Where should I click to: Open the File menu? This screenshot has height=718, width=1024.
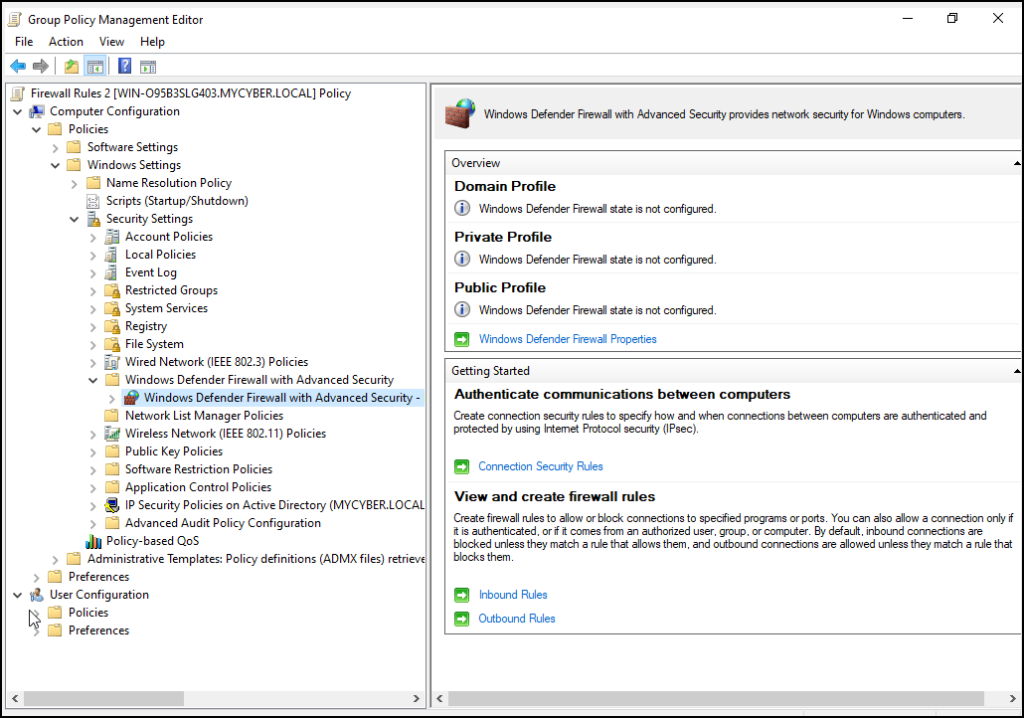[x=24, y=42]
